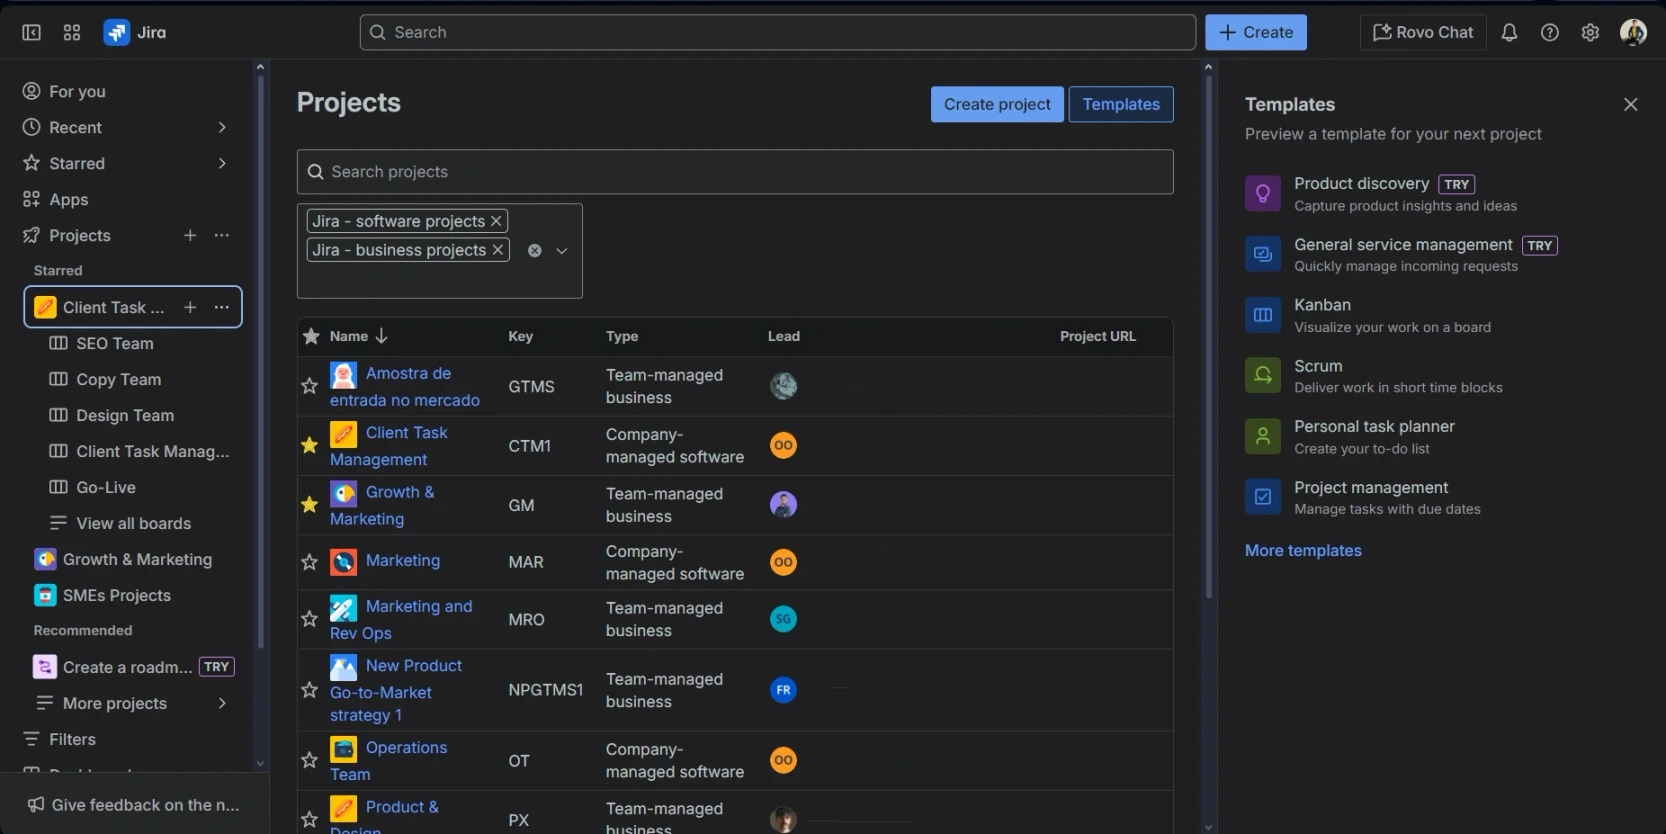The width and height of the screenshot is (1666, 834).
Task: Unstar the Growth & Marketing project row
Action: [x=310, y=505]
